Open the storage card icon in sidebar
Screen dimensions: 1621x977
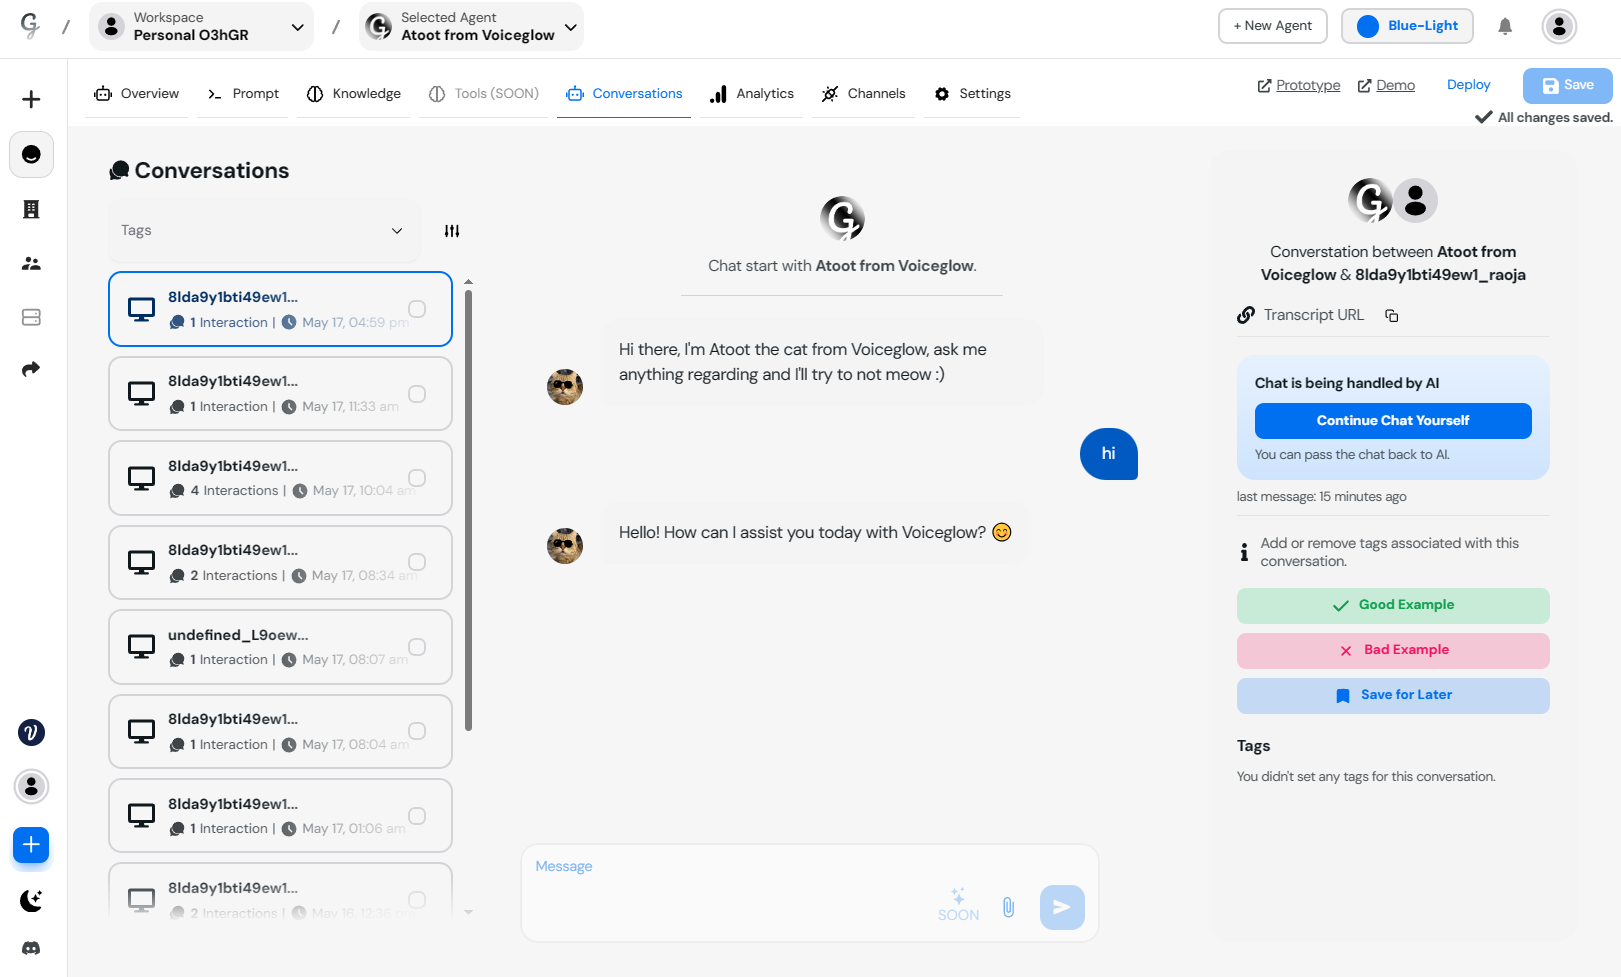pos(31,317)
